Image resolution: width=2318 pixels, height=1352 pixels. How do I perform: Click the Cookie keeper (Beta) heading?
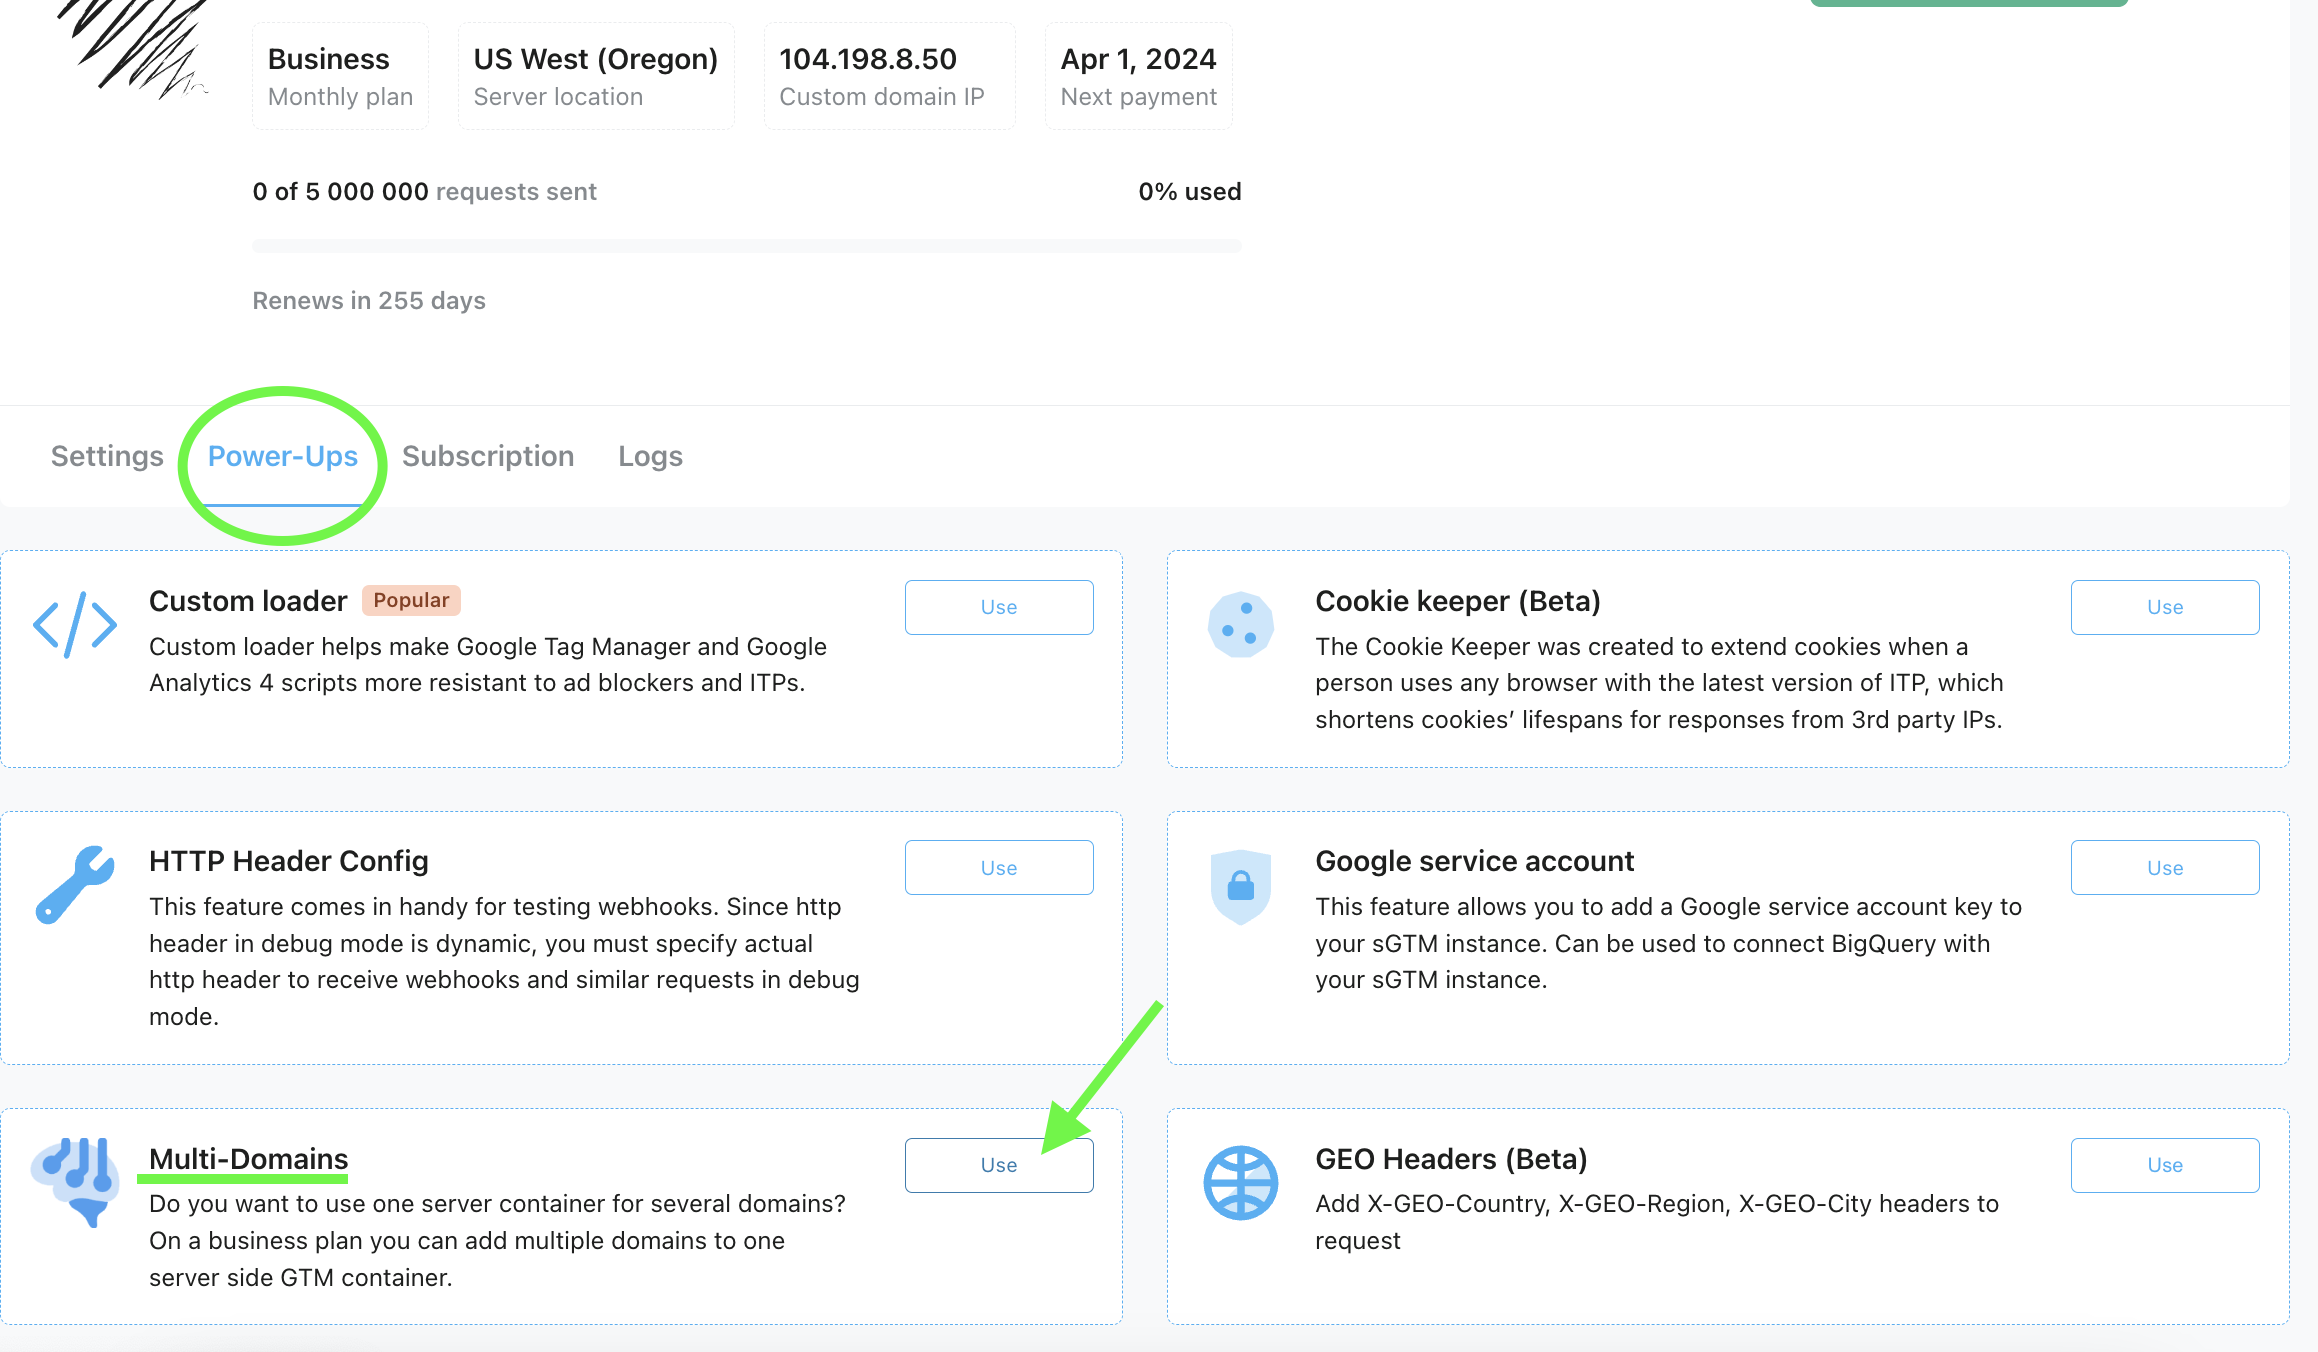1458,600
